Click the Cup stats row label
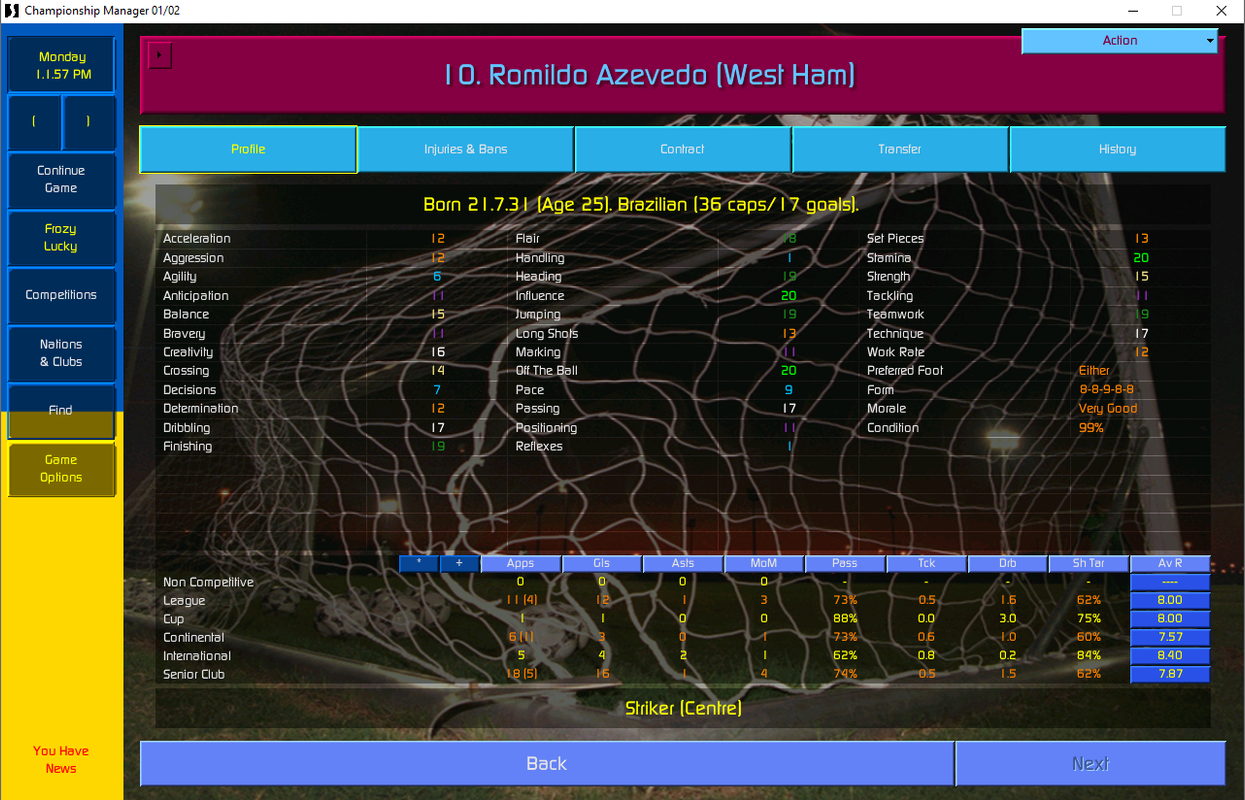This screenshot has height=800, width=1245. 173,619
